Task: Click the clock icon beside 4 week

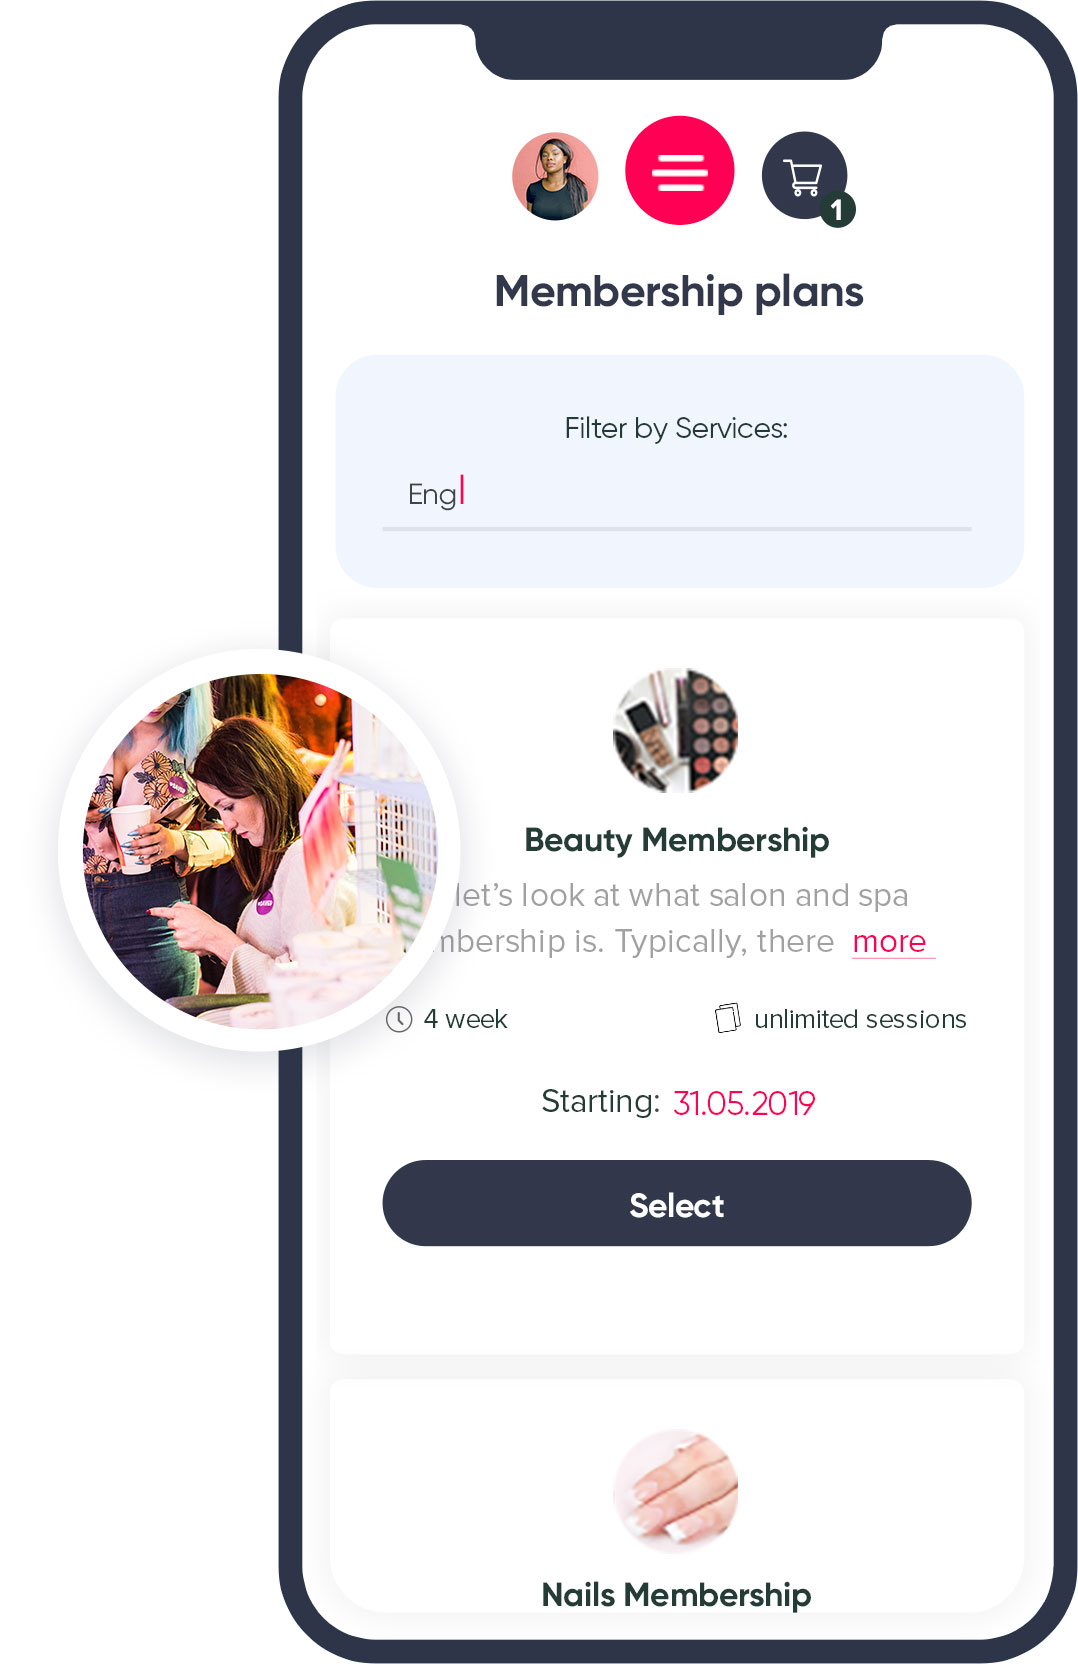Action: point(399,1019)
